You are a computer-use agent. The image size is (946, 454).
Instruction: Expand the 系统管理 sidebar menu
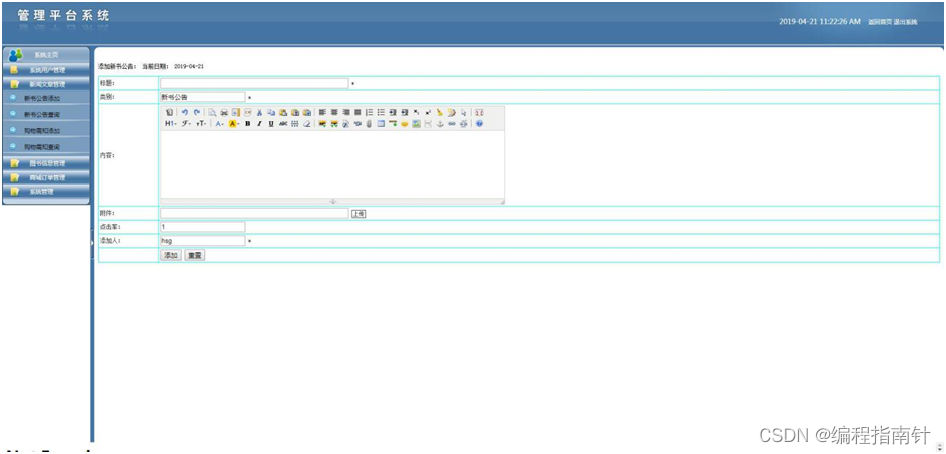(46, 192)
